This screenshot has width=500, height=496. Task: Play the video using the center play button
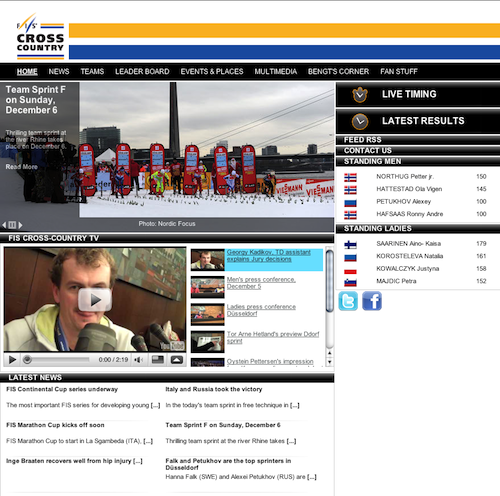tap(95, 300)
